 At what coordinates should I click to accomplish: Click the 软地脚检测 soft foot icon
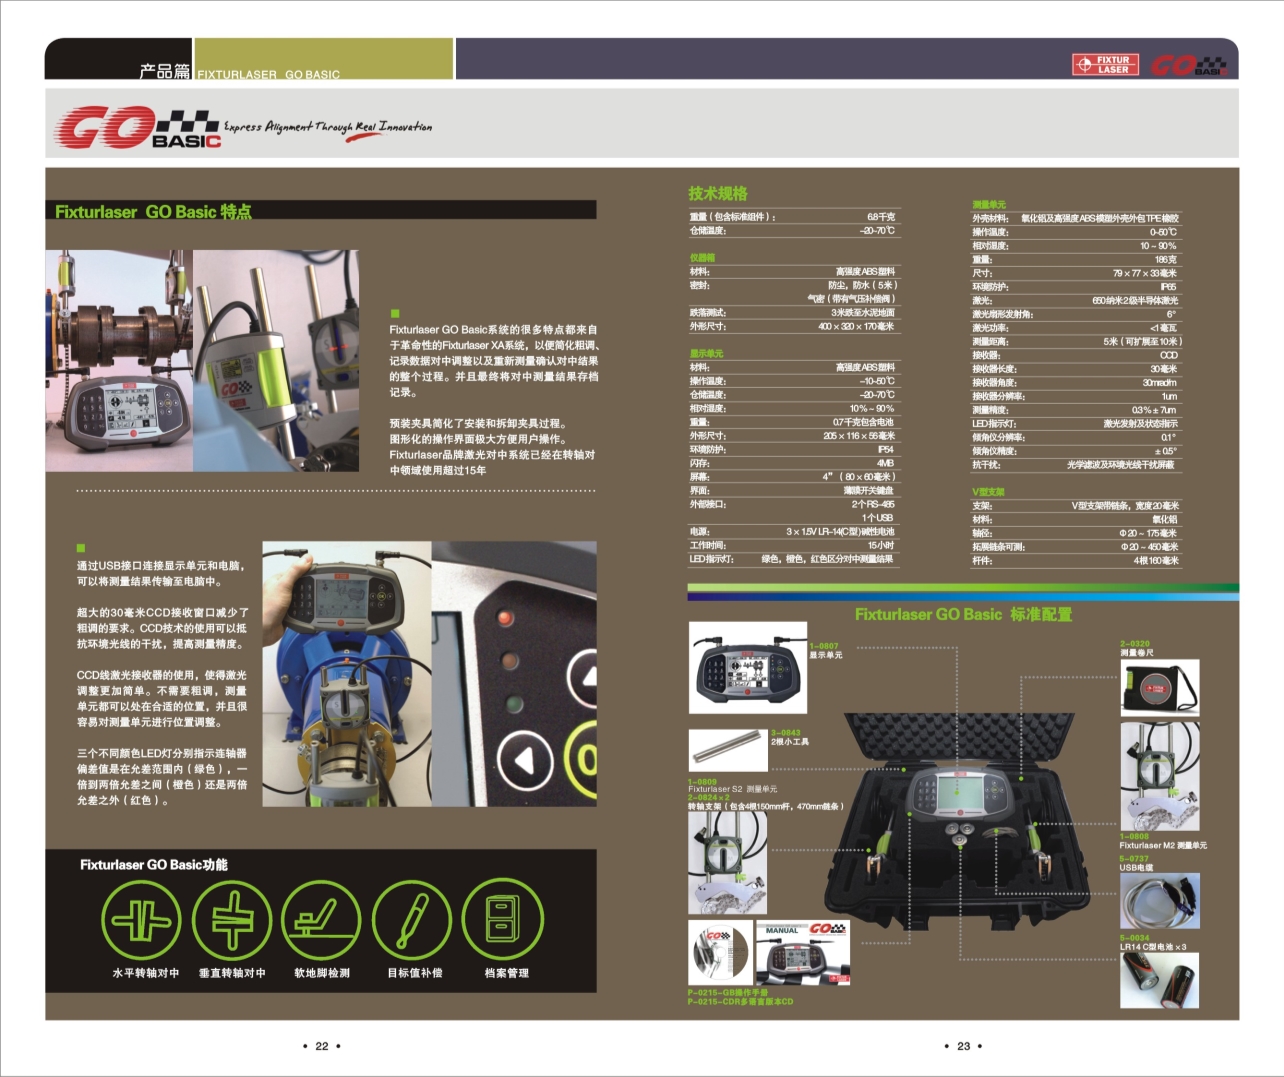(x=321, y=921)
